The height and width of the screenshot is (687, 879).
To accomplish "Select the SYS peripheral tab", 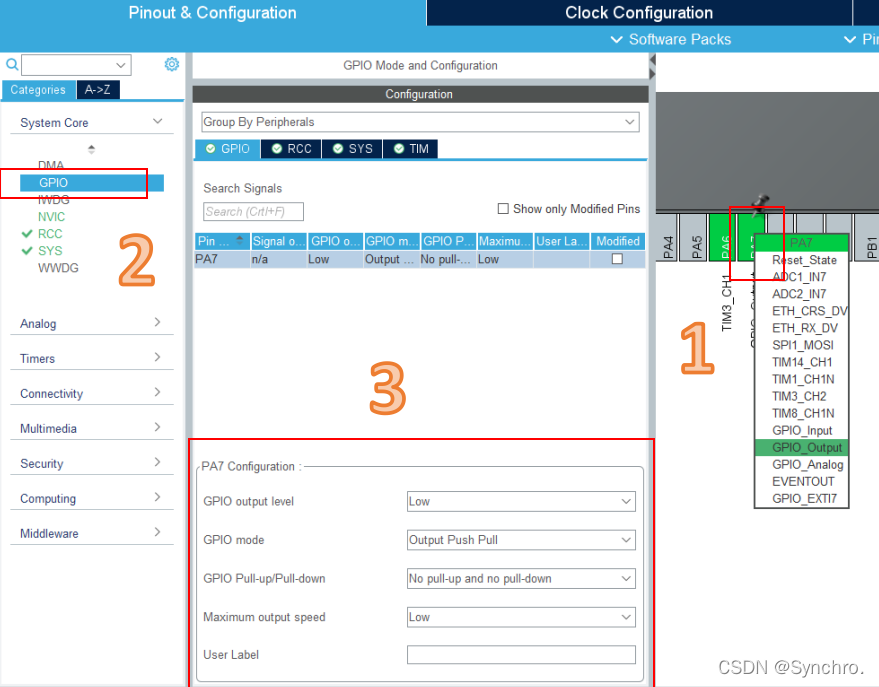I will click(x=353, y=148).
